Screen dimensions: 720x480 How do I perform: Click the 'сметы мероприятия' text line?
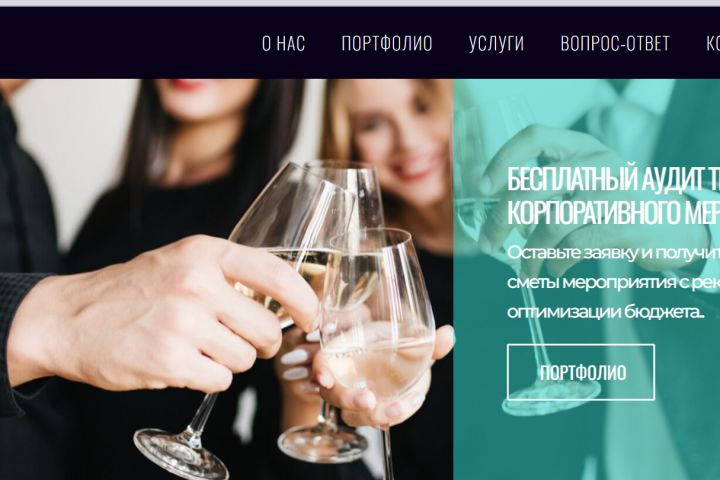pyautogui.click(x=613, y=282)
